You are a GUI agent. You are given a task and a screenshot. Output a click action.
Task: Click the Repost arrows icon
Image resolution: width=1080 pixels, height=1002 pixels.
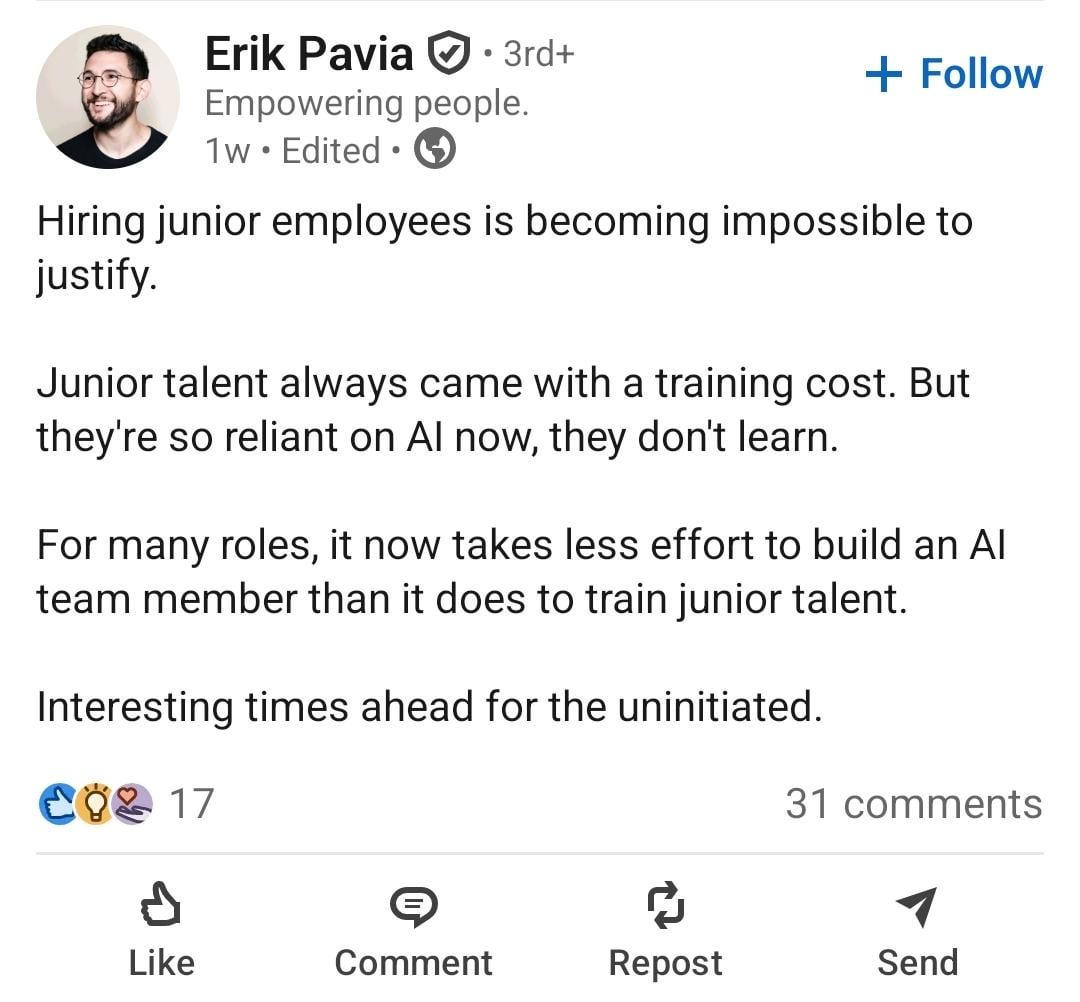tap(665, 905)
